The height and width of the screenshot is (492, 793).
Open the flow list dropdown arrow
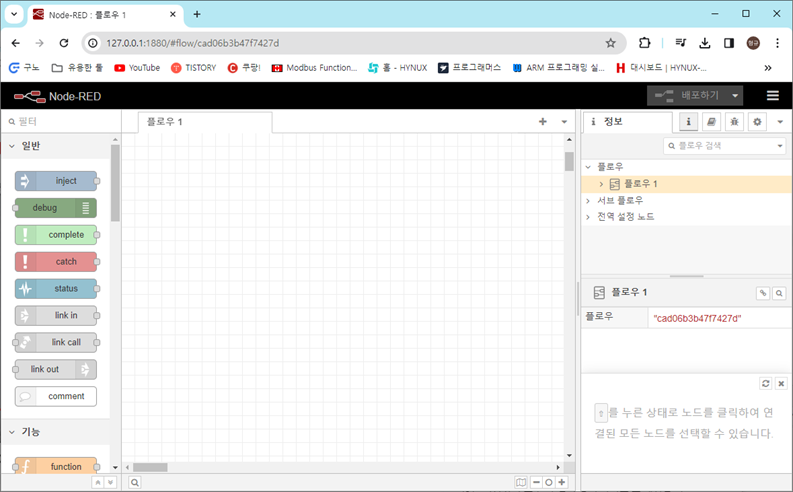pos(564,121)
